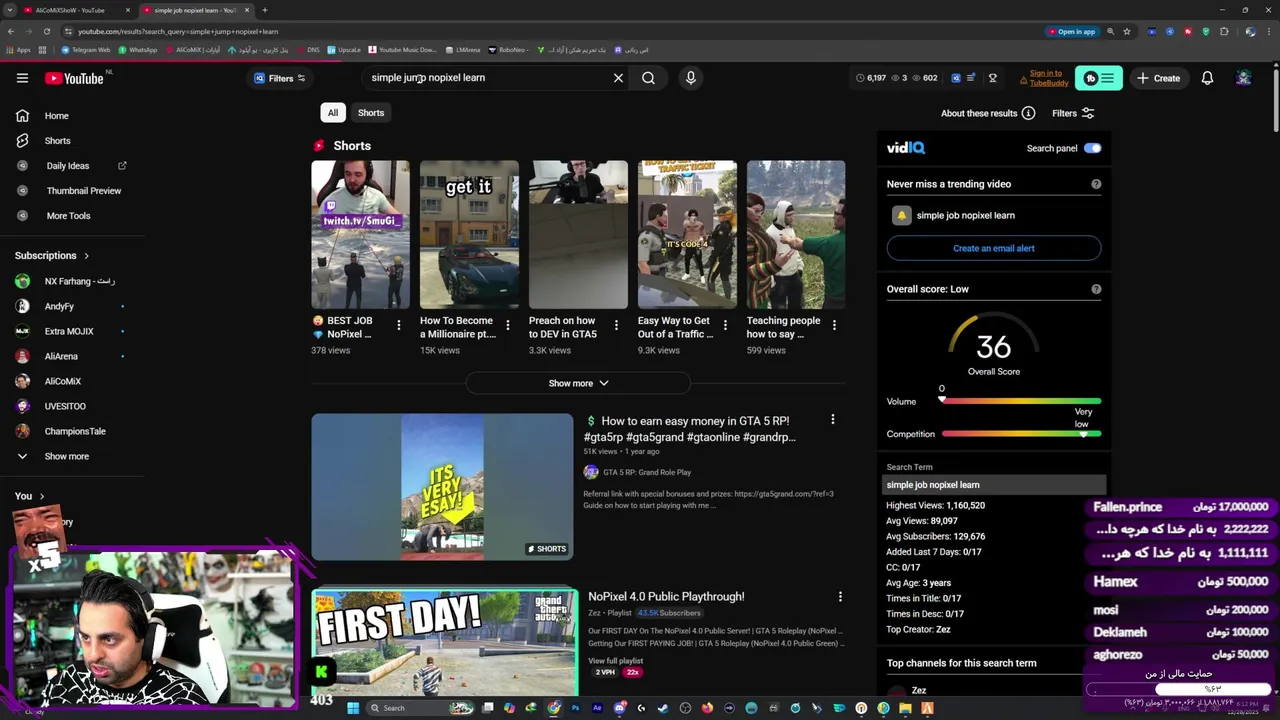Select the Shorts filter chip

371,113
